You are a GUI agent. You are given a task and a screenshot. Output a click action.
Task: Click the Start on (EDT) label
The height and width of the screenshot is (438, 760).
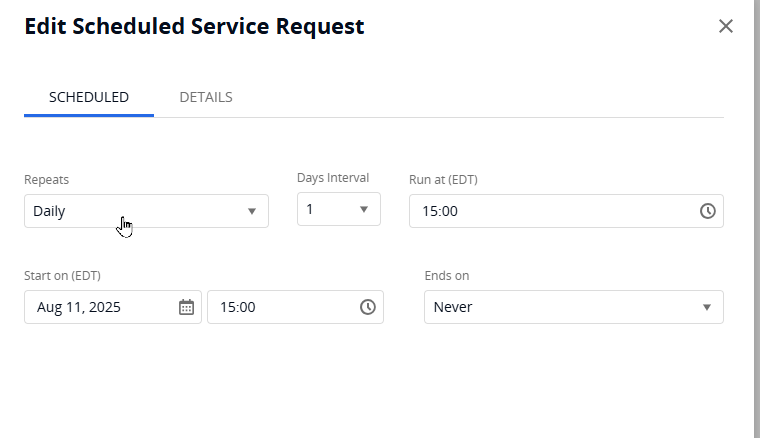click(62, 275)
